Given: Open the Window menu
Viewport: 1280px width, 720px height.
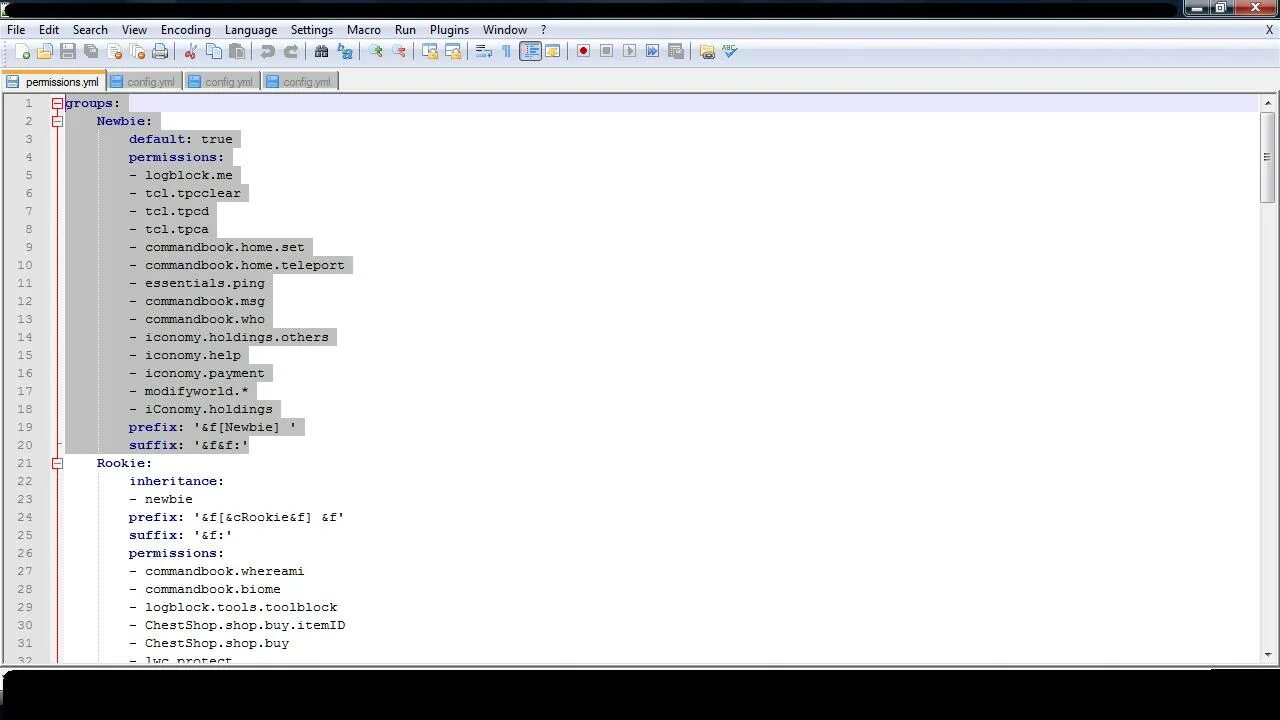Looking at the screenshot, I should click(505, 30).
